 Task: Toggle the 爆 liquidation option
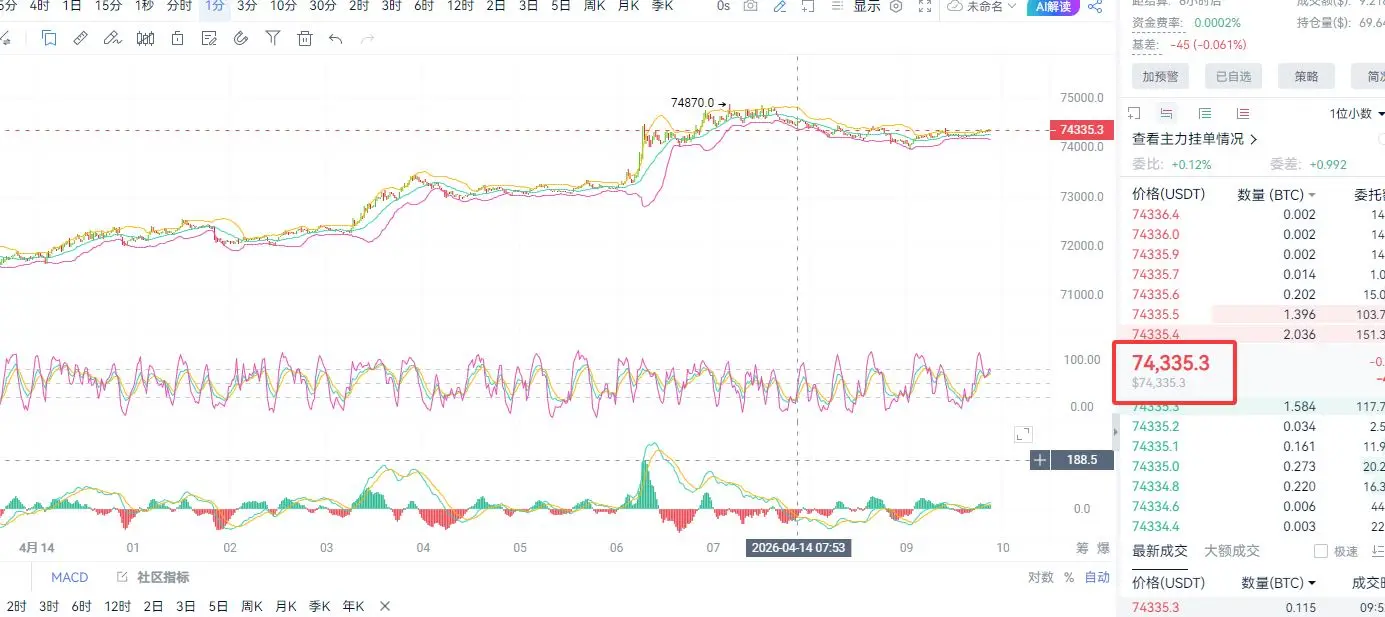tap(1103, 548)
